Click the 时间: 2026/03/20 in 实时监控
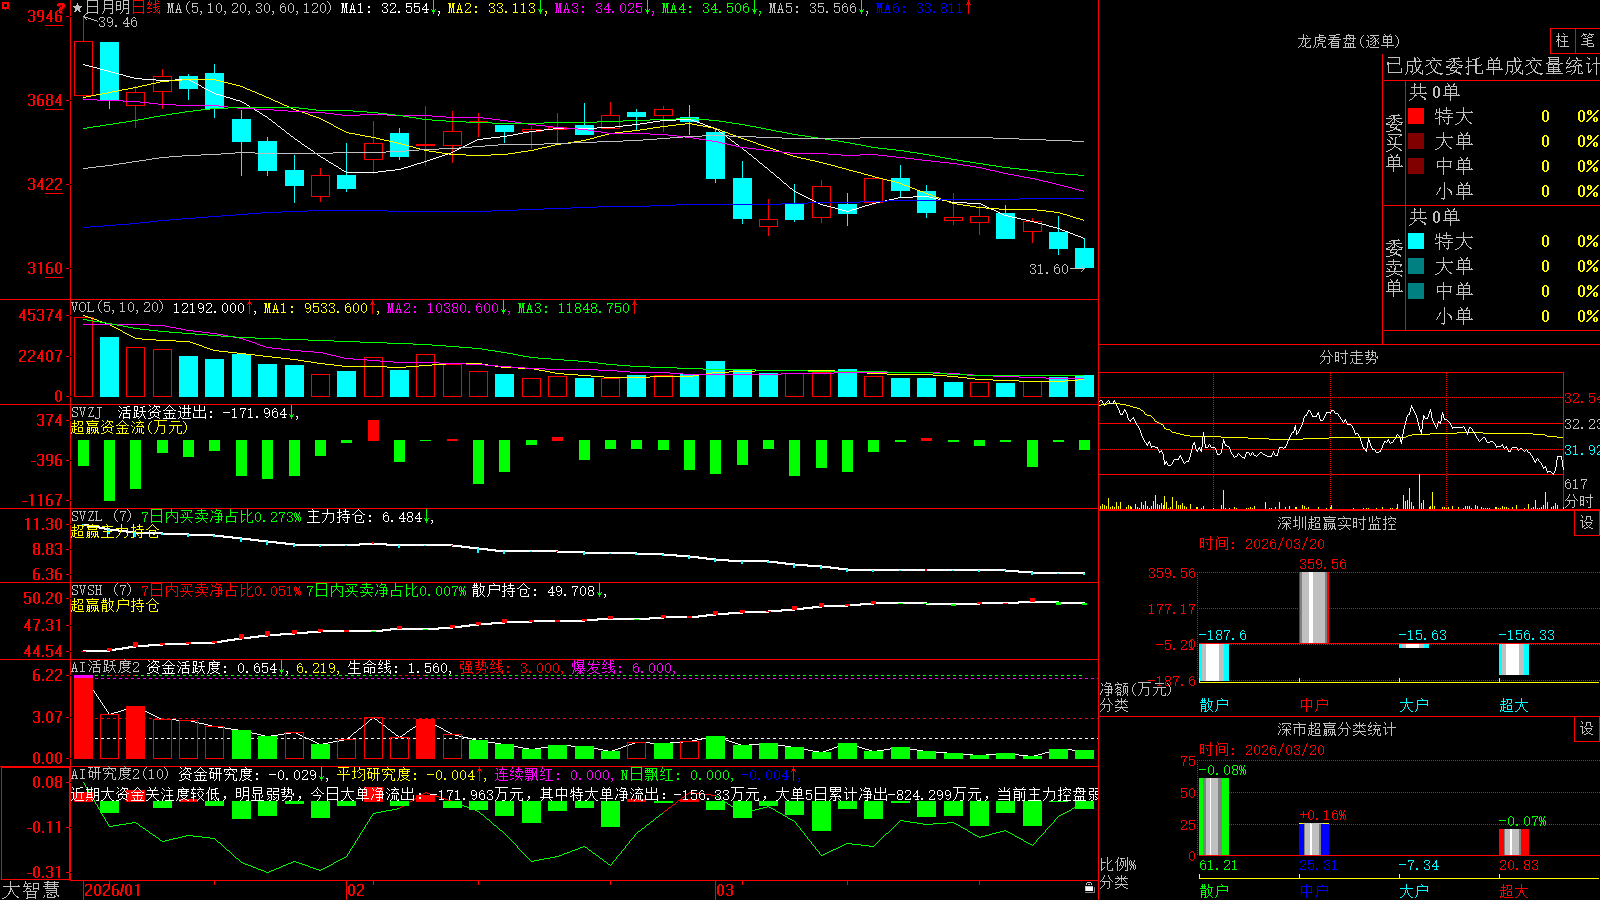Screen dimensions: 1600x900 coord(1262,544)
